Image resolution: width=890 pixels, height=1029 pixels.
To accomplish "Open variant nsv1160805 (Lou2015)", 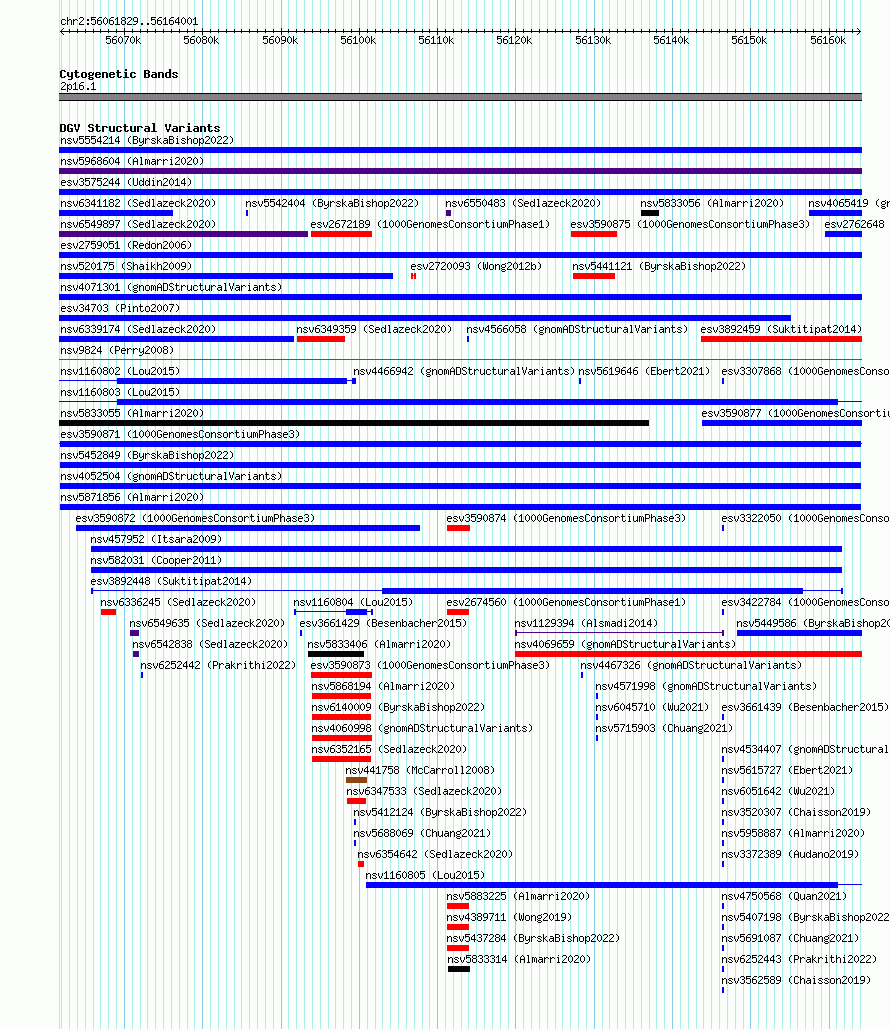I will click(x=425, y=875).
